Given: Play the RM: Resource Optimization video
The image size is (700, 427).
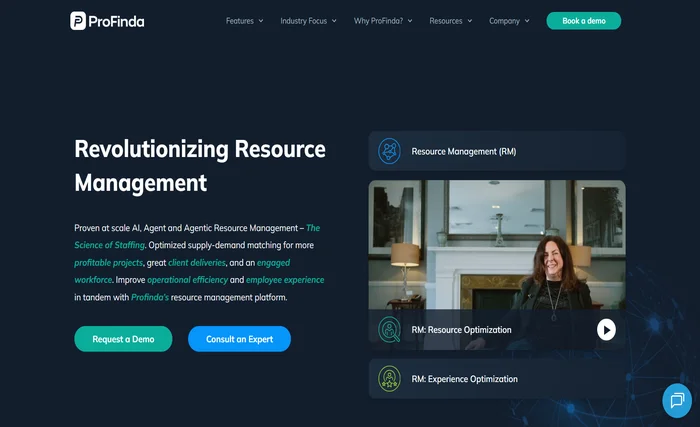Looking at the screenshot, I should pyautogui.click(x=606, y=330).
